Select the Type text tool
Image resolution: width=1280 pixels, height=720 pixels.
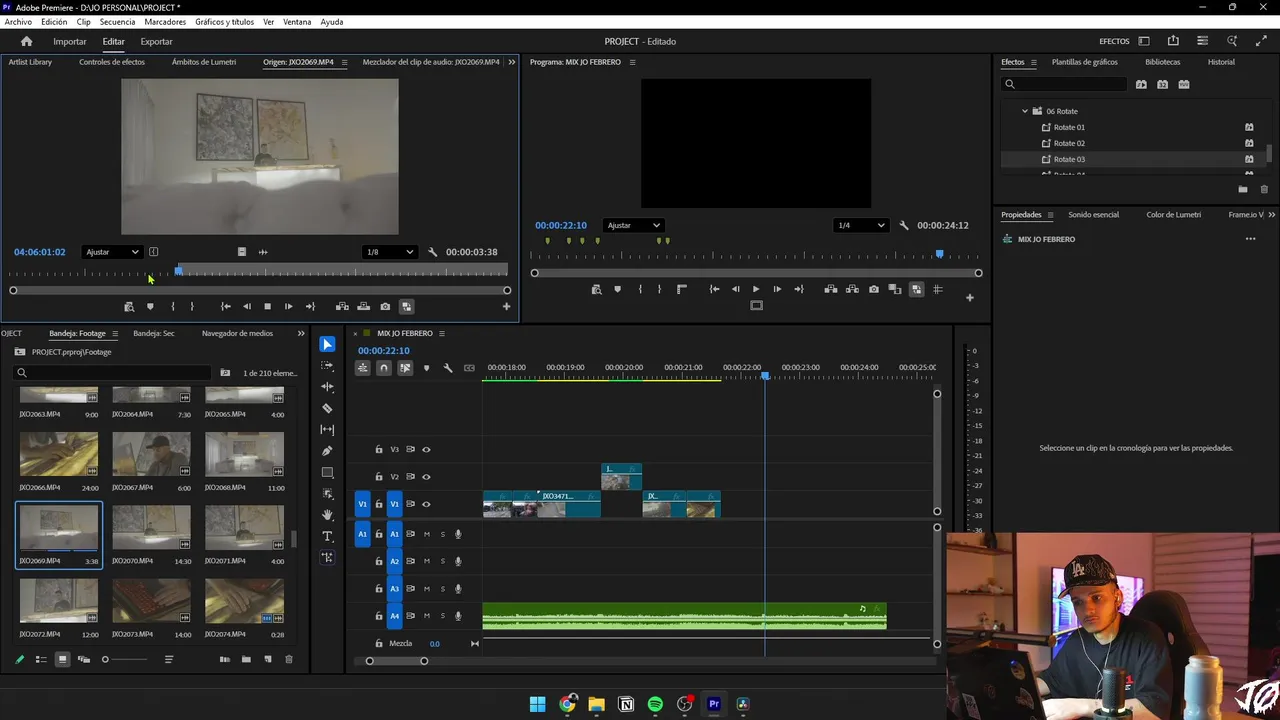327,536
